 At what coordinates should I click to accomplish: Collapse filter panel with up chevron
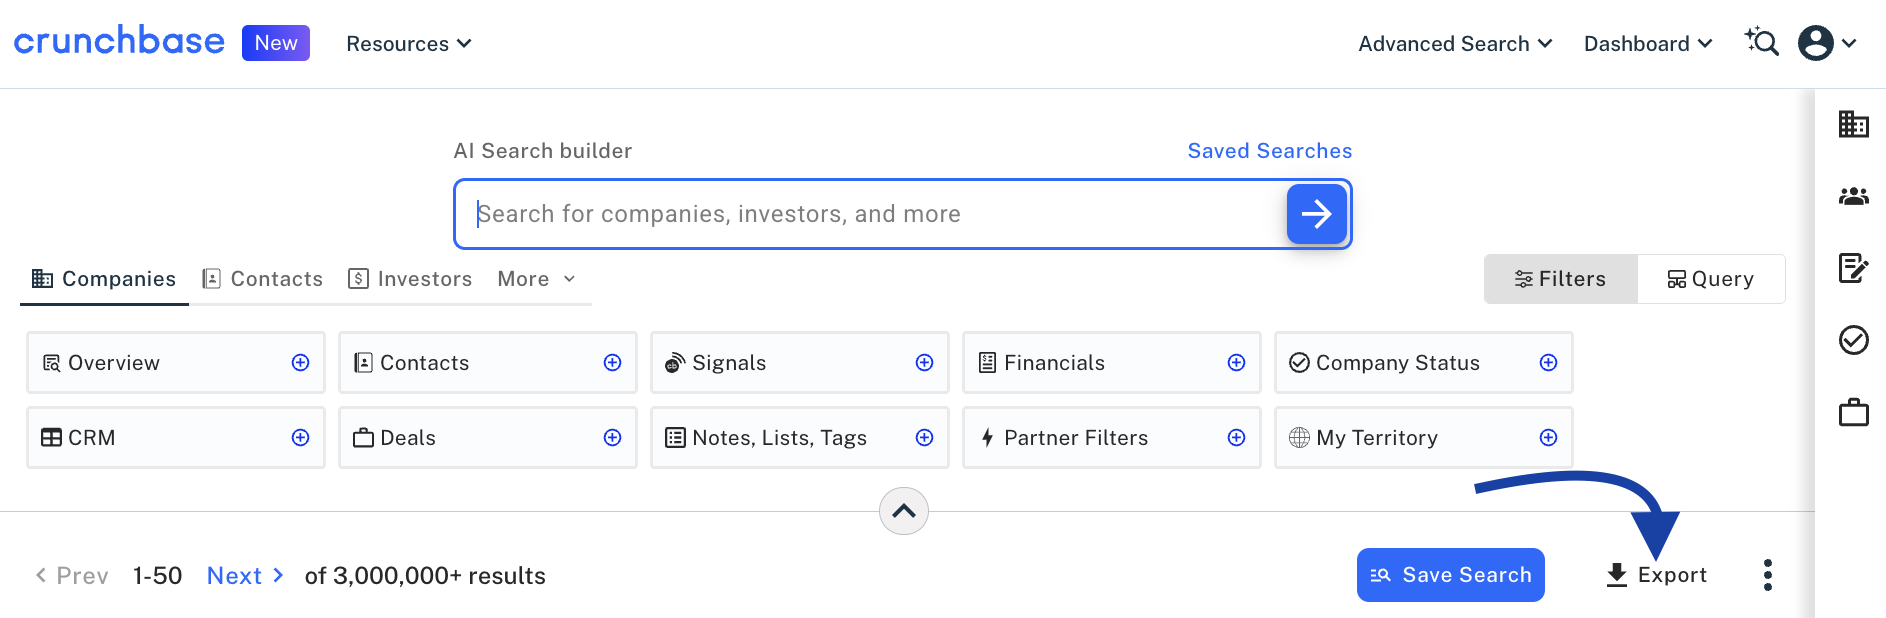click(903, 511)
